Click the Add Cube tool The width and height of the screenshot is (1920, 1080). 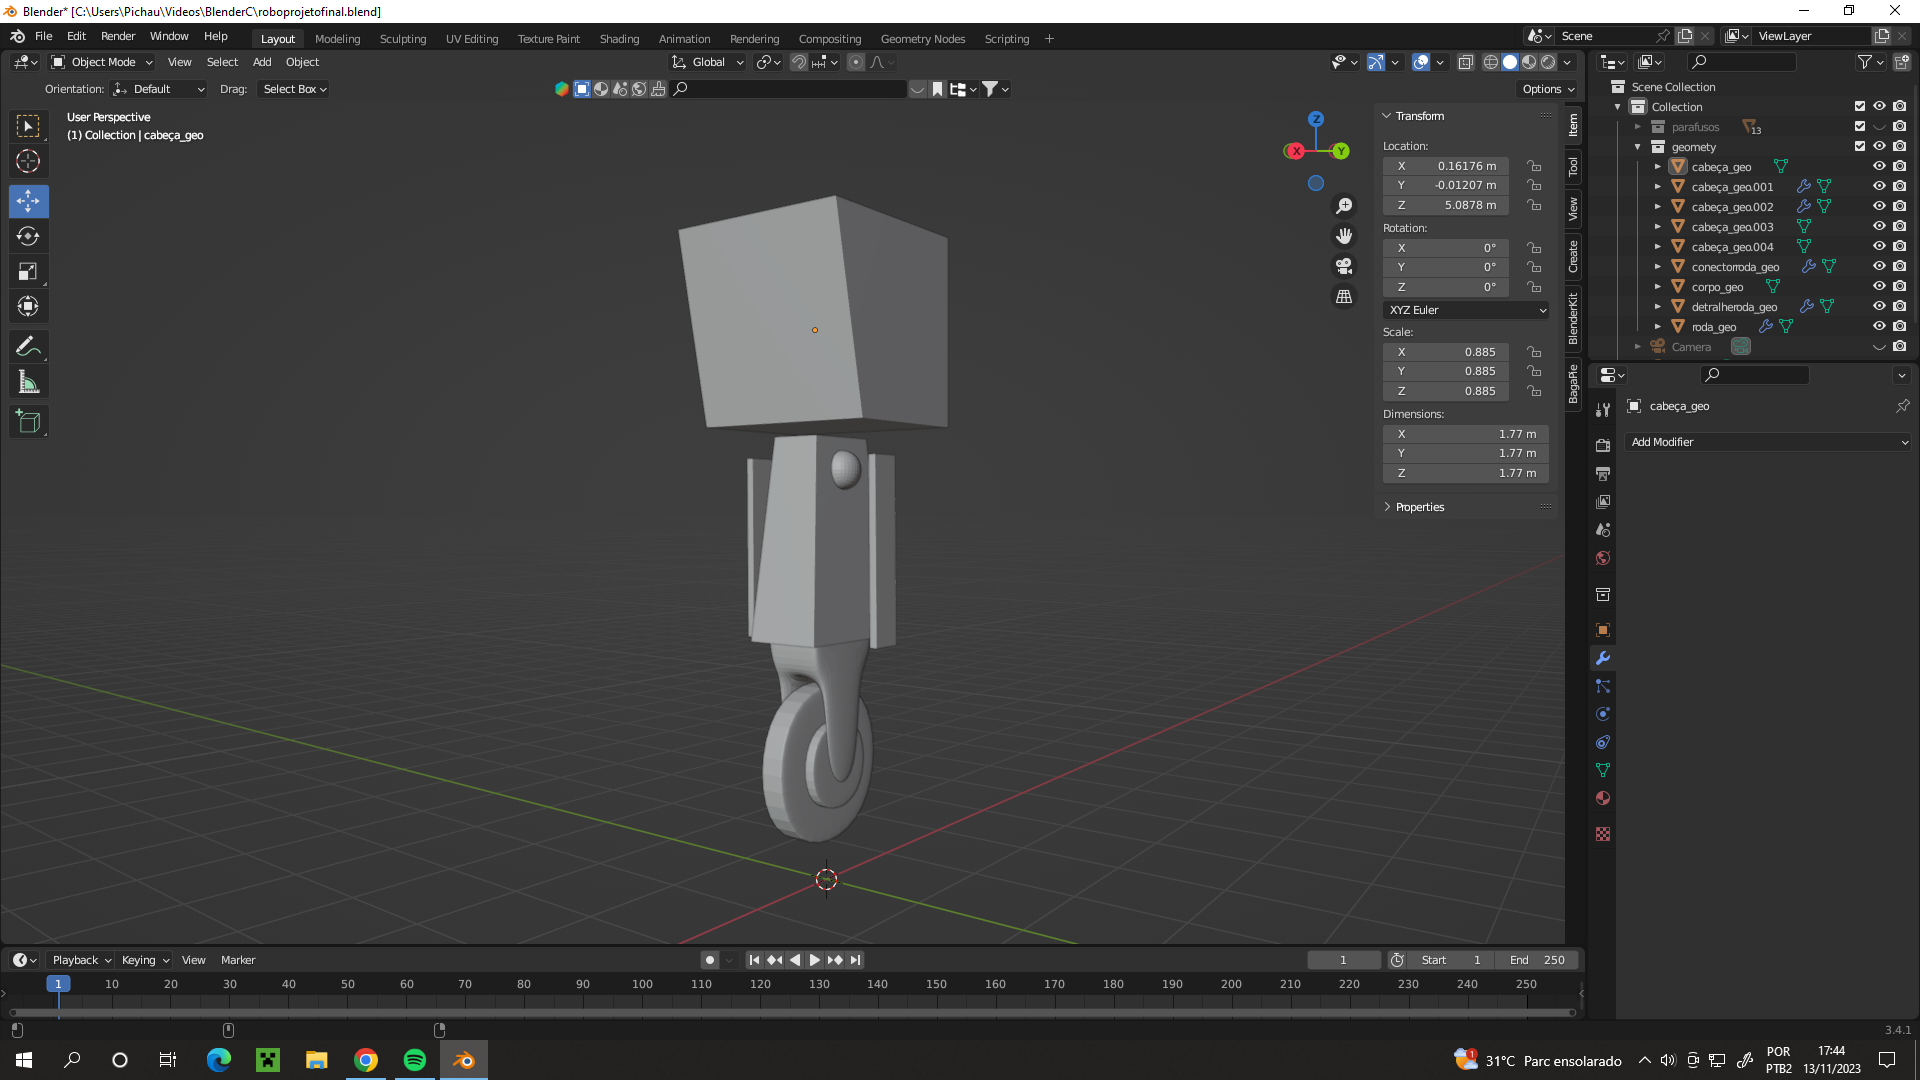[28, 422]
